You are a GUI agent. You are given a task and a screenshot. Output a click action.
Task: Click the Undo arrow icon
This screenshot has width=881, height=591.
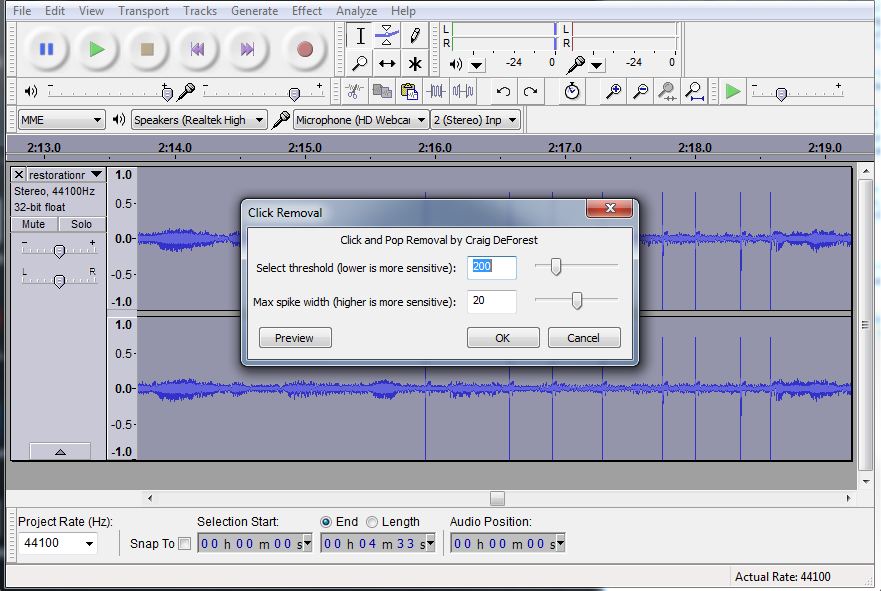pos(503,91)
